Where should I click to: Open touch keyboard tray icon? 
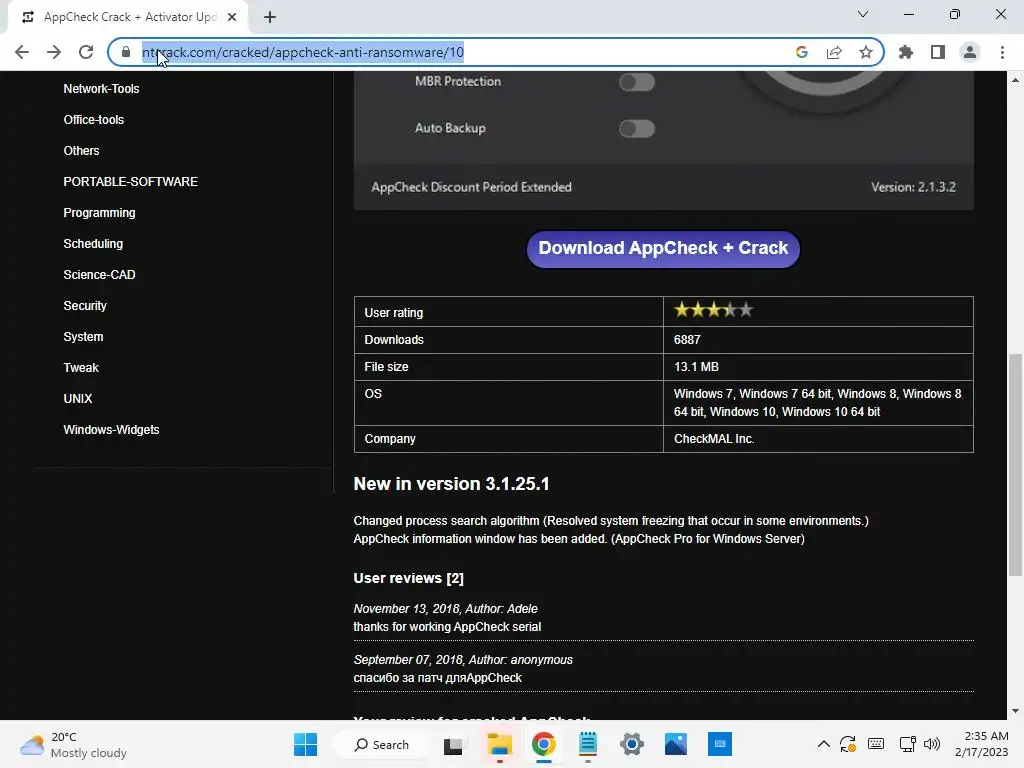[x=876, y=744]
